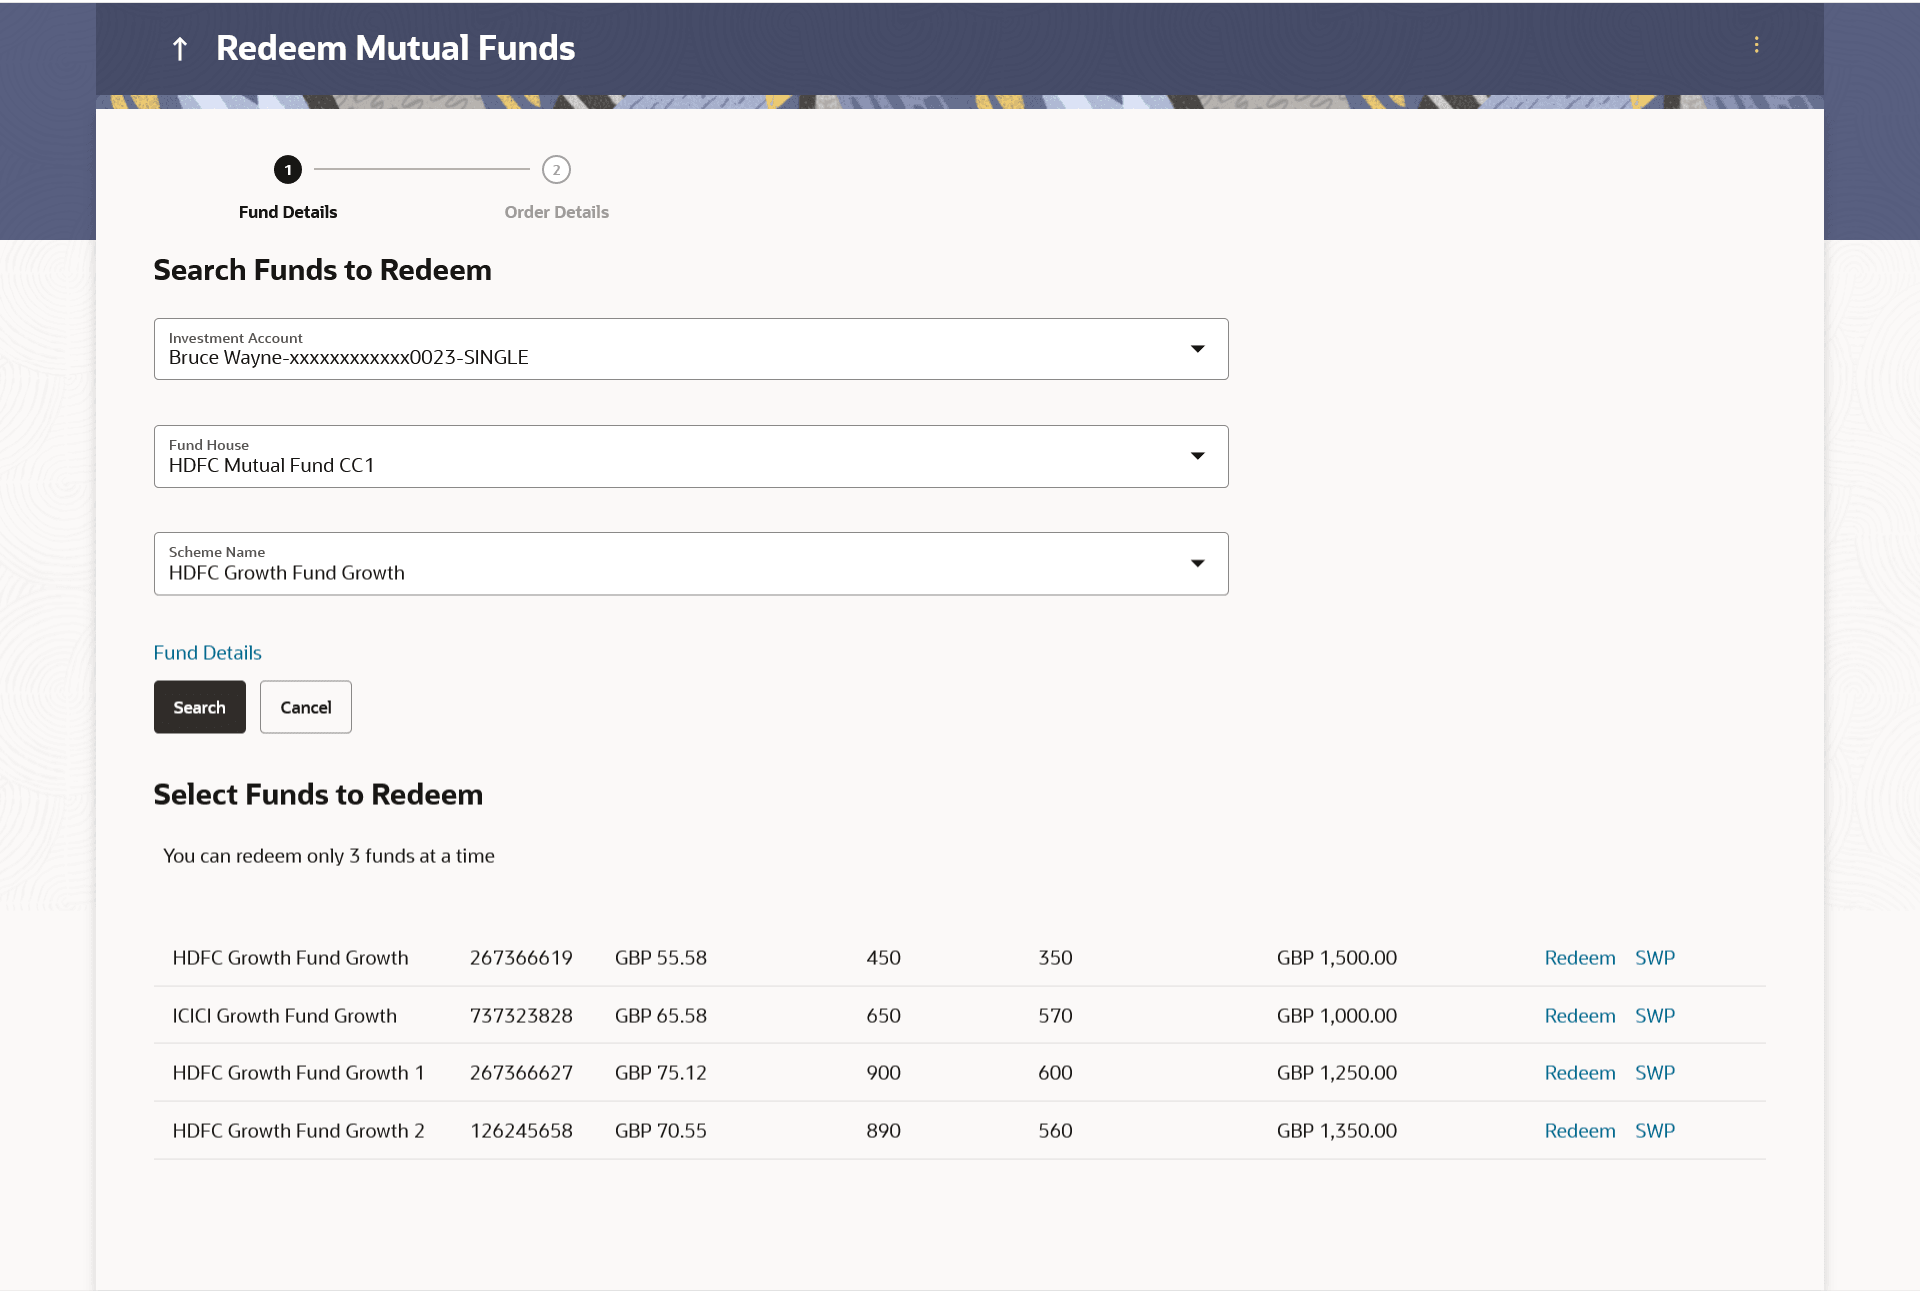
Task: Redeem the ICICI Growth Fund Growth
Action: (1579, 1016)
